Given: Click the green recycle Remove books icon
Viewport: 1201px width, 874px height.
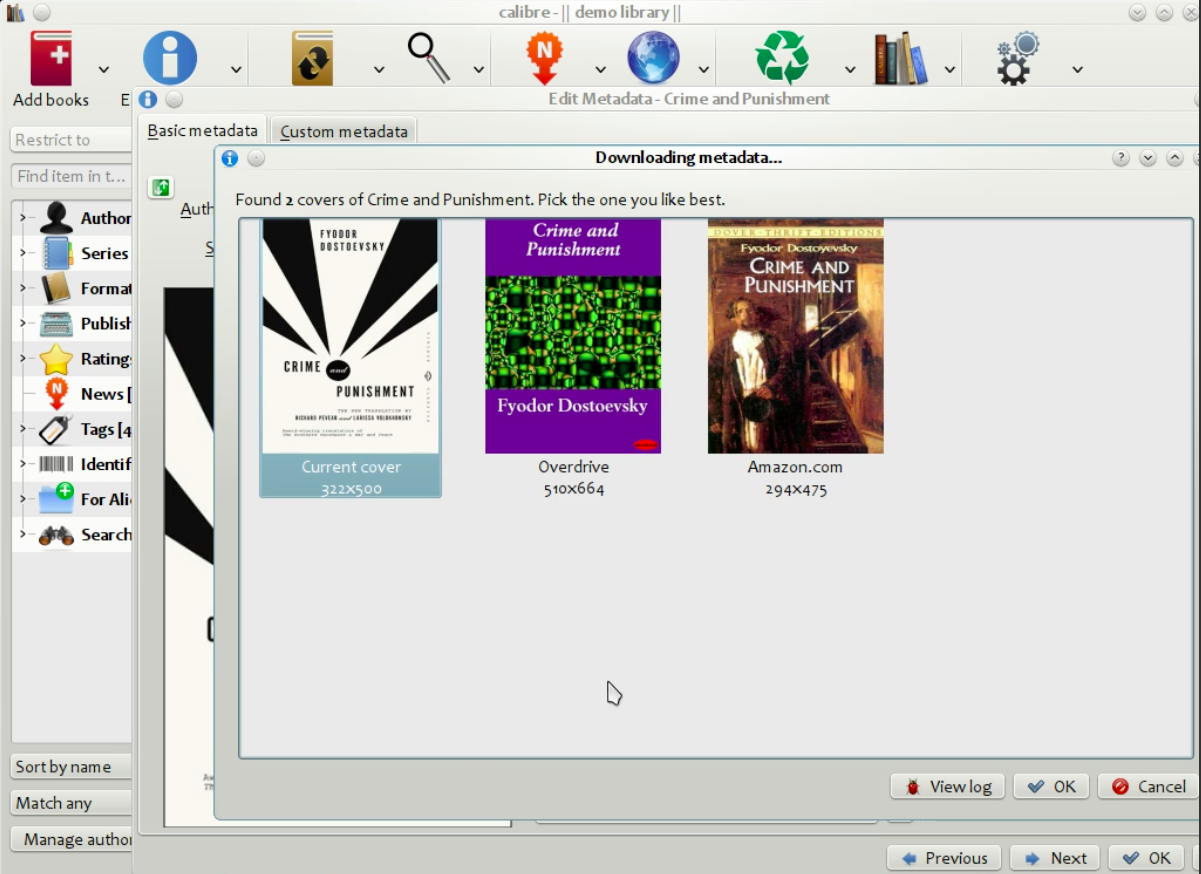Looking at the screenshot, I should click(782, 58).
